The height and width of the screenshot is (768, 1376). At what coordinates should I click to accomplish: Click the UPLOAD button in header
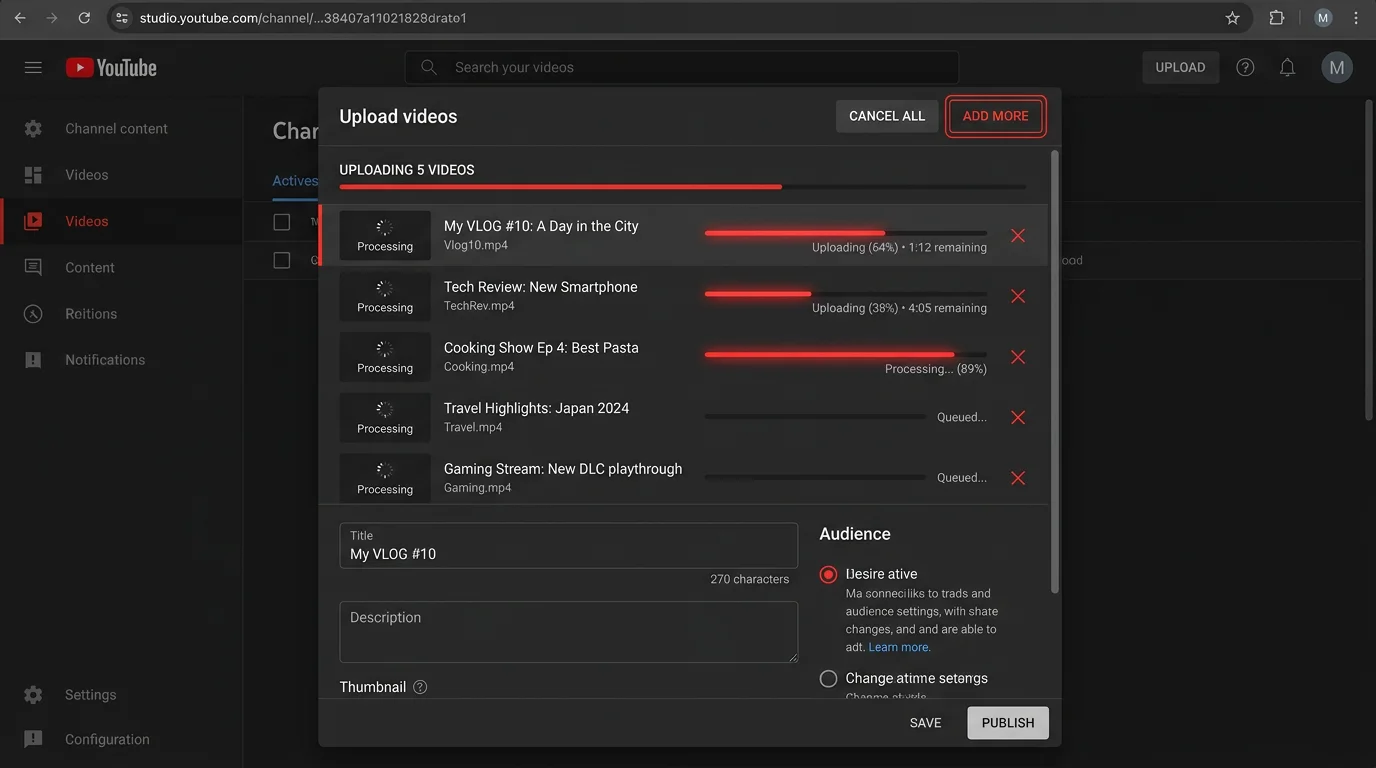(x=1180, y=67)
